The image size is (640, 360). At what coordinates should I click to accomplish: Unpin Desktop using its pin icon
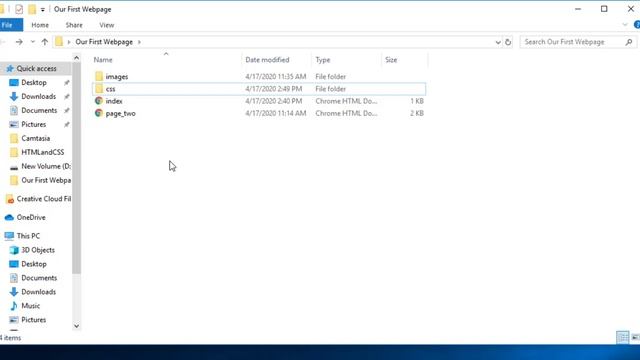(x=67, y=82)
